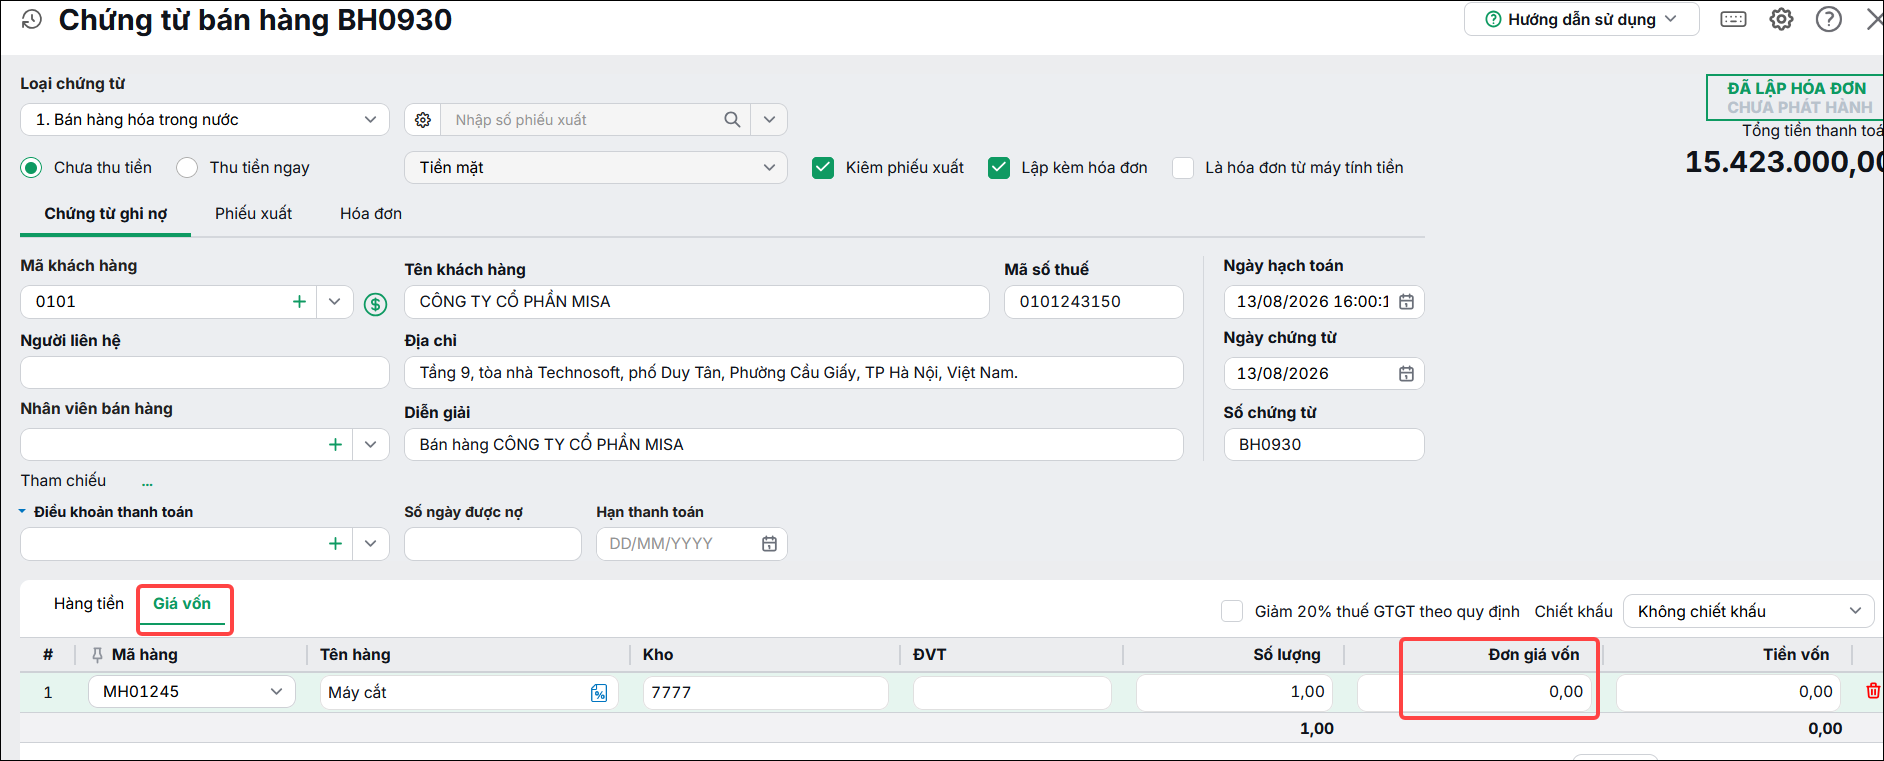Switch to Phiếu xuất tab

[254, 214]
